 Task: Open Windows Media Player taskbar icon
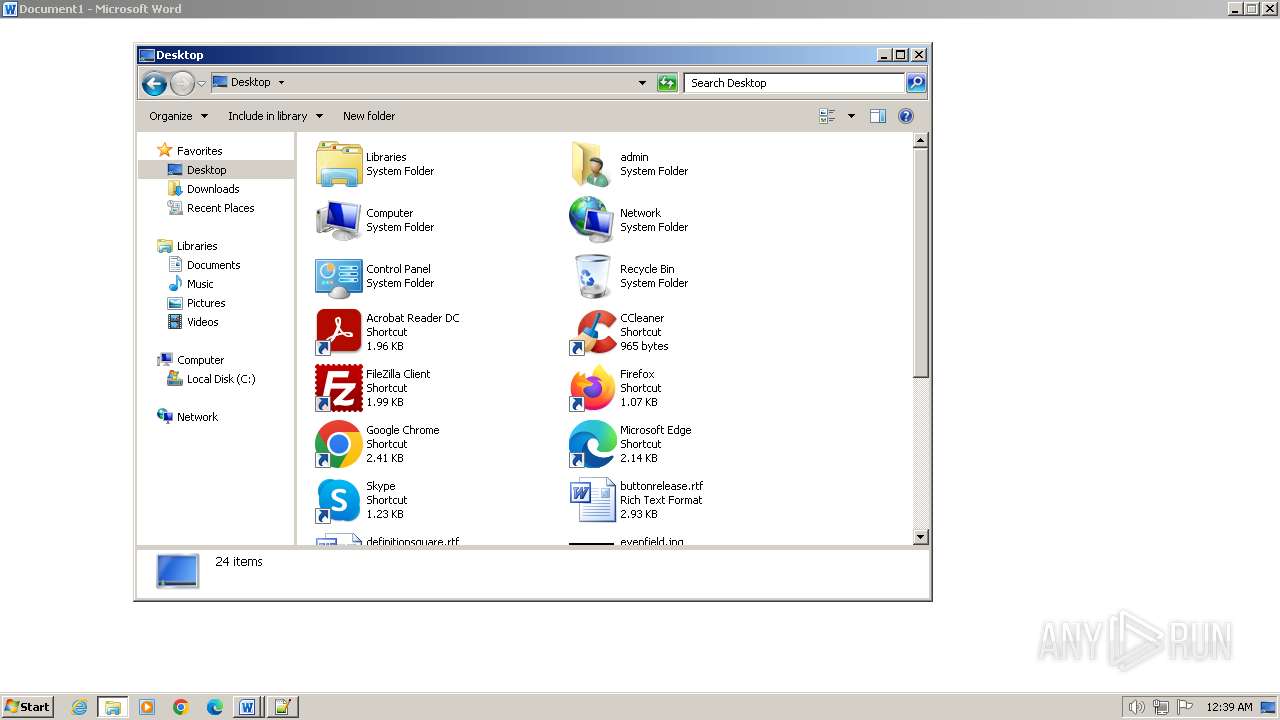[x=147, y=707]
